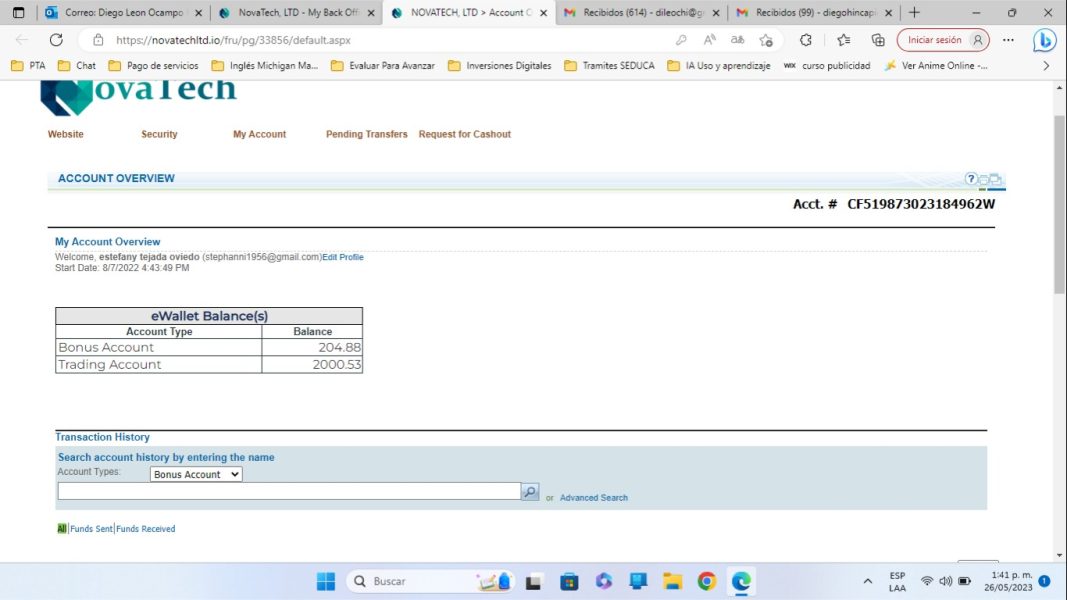Open the Evaluar Para Avanzar bookmarks folder

click(x=383, y=66)
